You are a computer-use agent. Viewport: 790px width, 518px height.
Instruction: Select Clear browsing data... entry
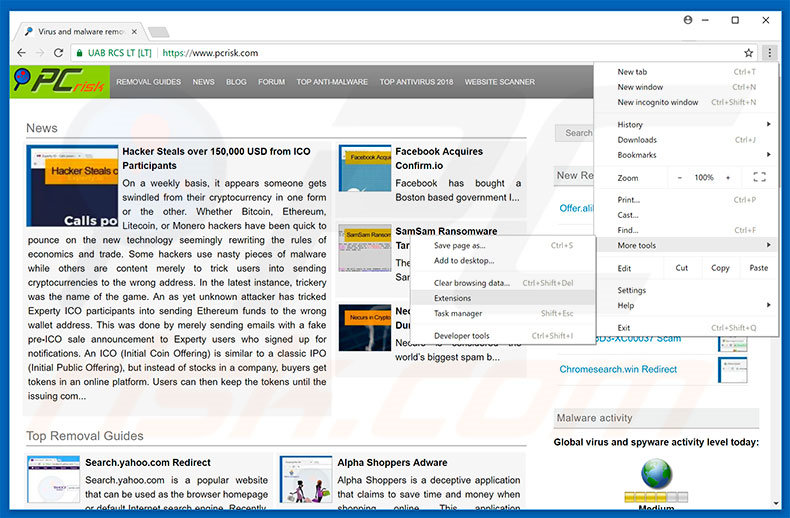(x=503, y=283)
